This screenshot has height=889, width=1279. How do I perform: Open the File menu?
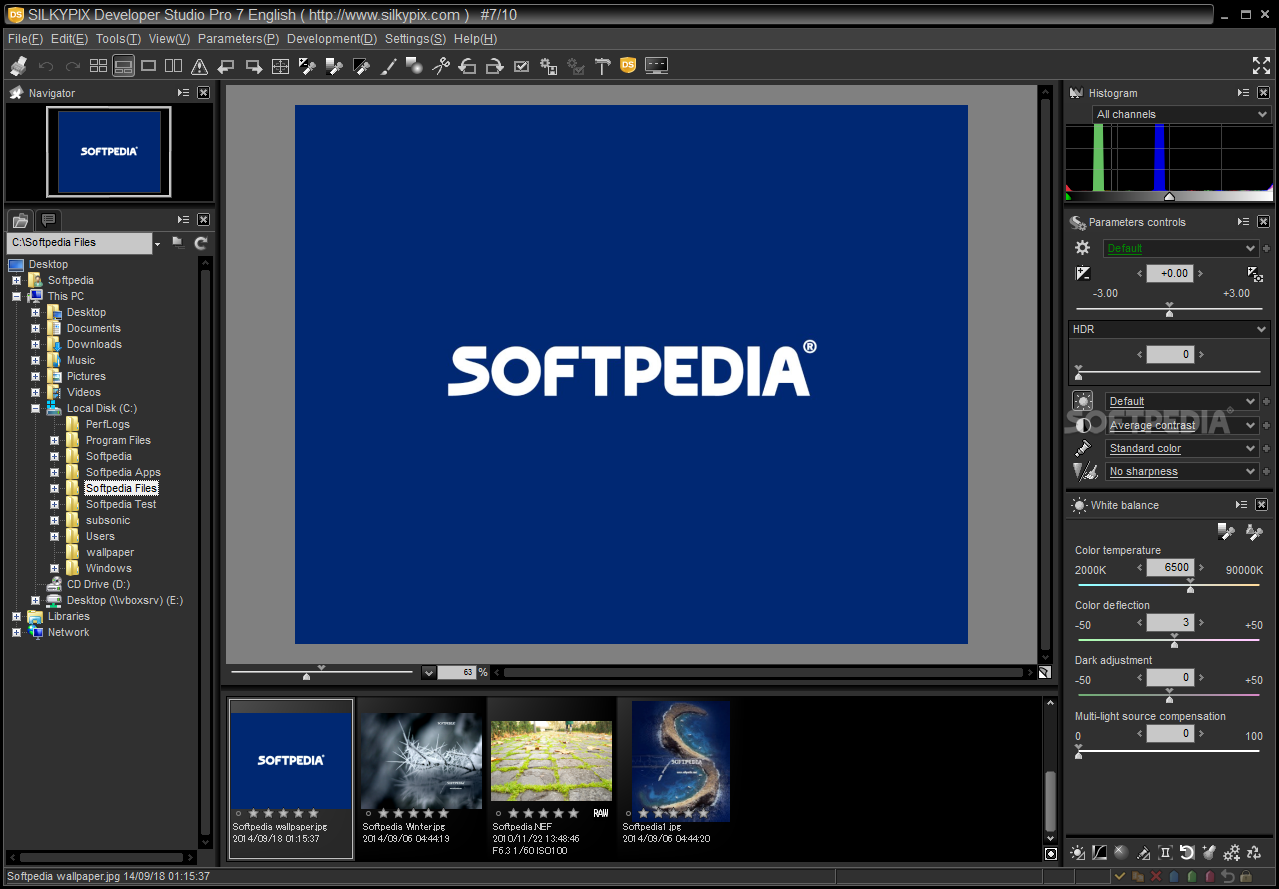(25, 39)
